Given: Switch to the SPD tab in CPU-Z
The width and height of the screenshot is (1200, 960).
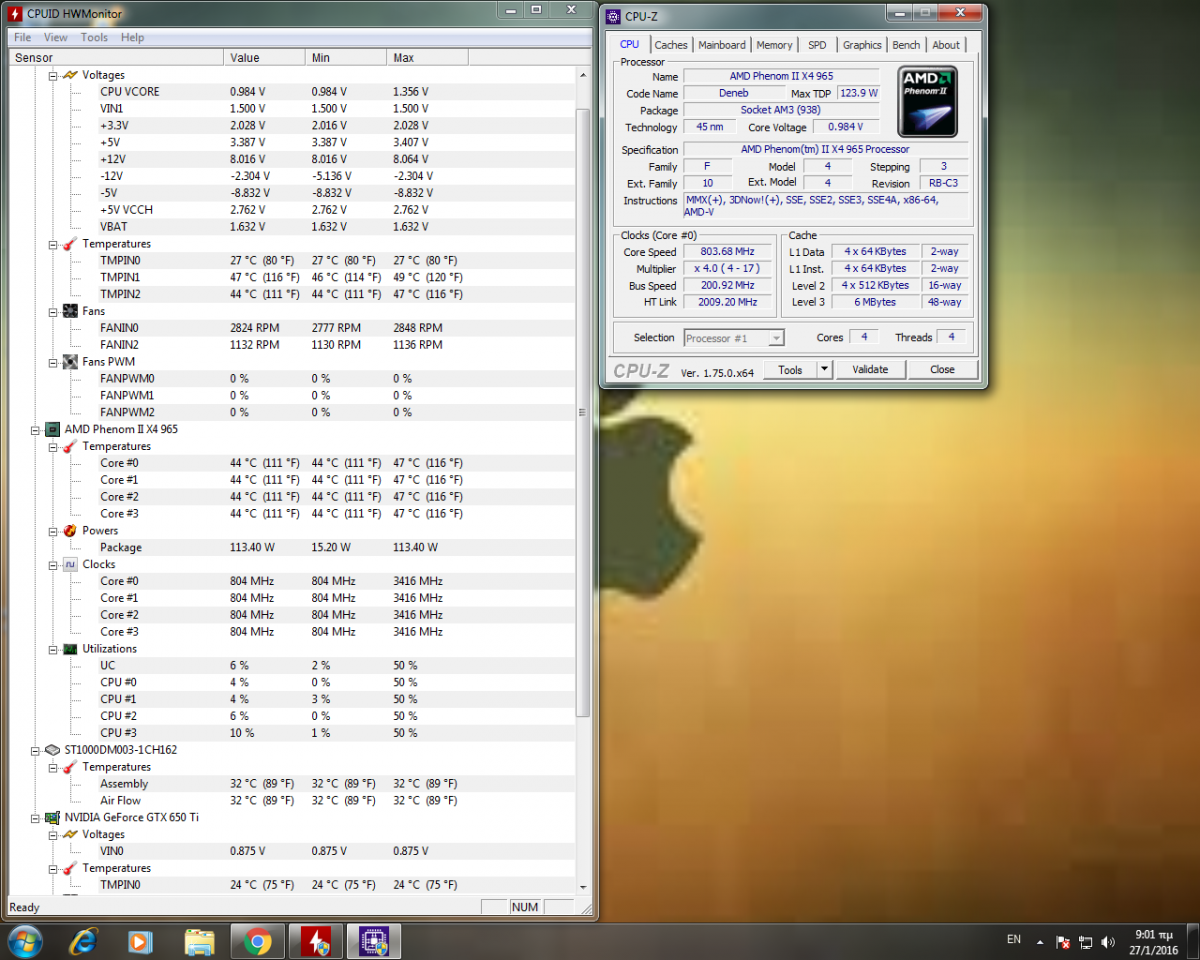Looking at the screenshot, I should [817, 45].
